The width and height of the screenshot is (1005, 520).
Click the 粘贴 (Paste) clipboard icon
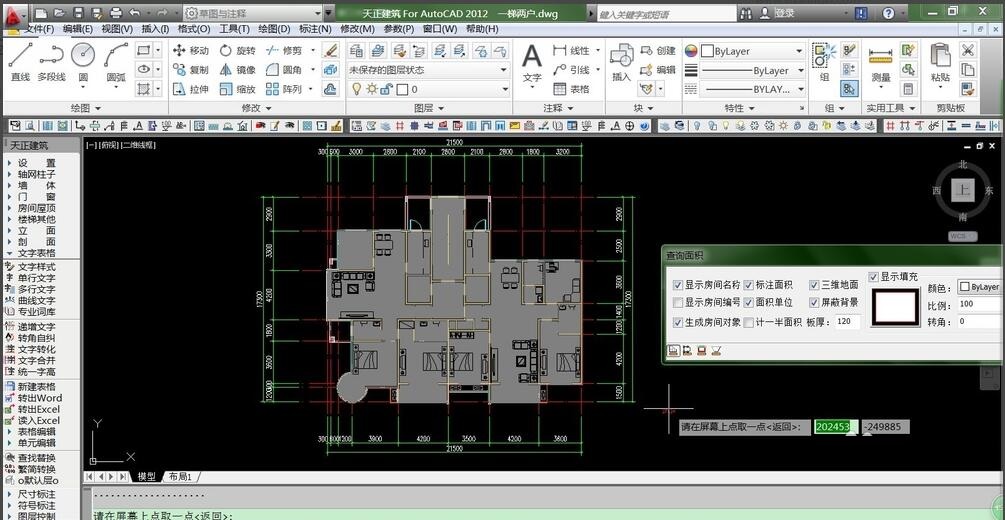940,61
